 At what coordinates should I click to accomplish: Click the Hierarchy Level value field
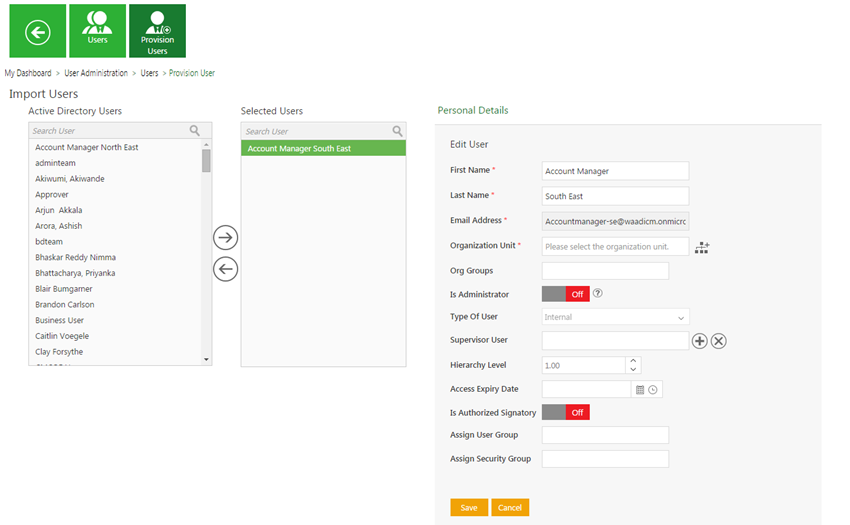coord(584,365)
